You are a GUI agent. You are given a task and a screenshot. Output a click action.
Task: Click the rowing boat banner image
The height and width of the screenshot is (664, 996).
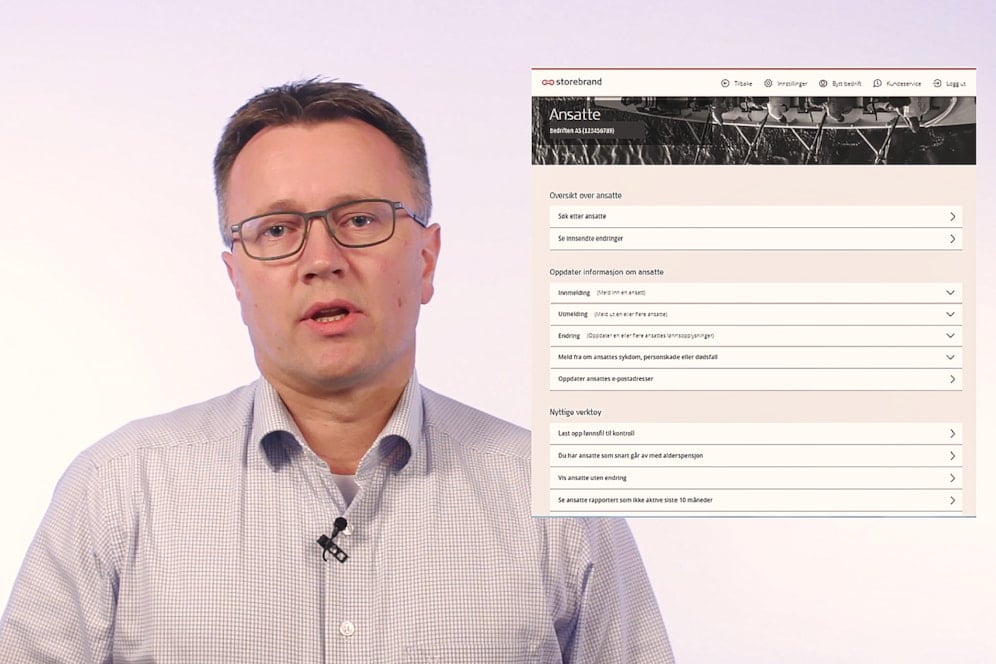(820, 130)
